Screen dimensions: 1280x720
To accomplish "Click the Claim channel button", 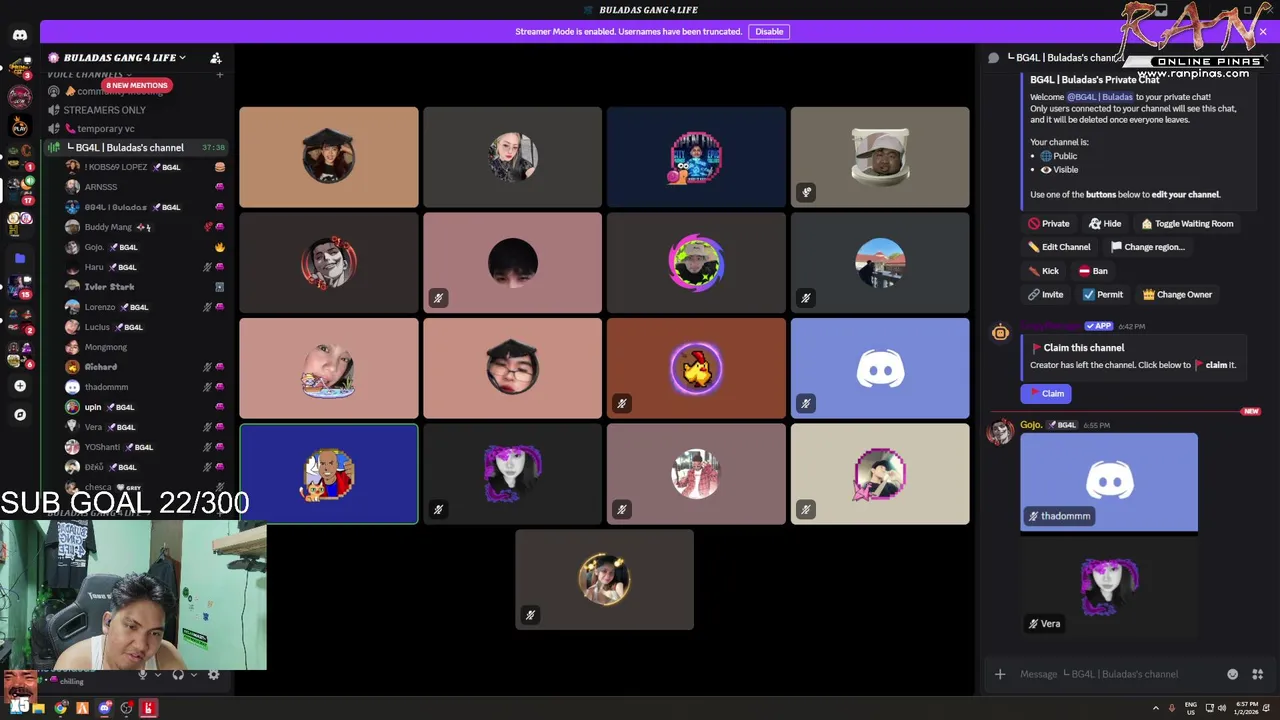I will [1046, 394].
